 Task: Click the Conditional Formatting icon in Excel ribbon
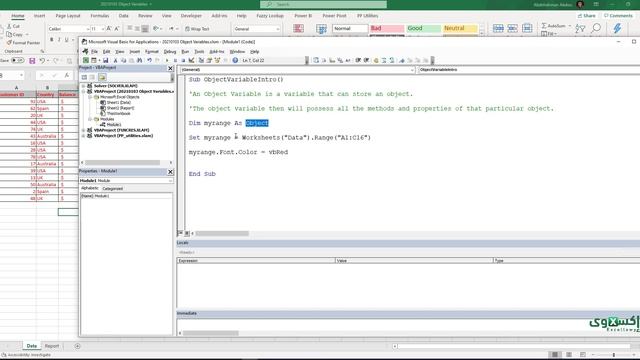tap(298, 28)
